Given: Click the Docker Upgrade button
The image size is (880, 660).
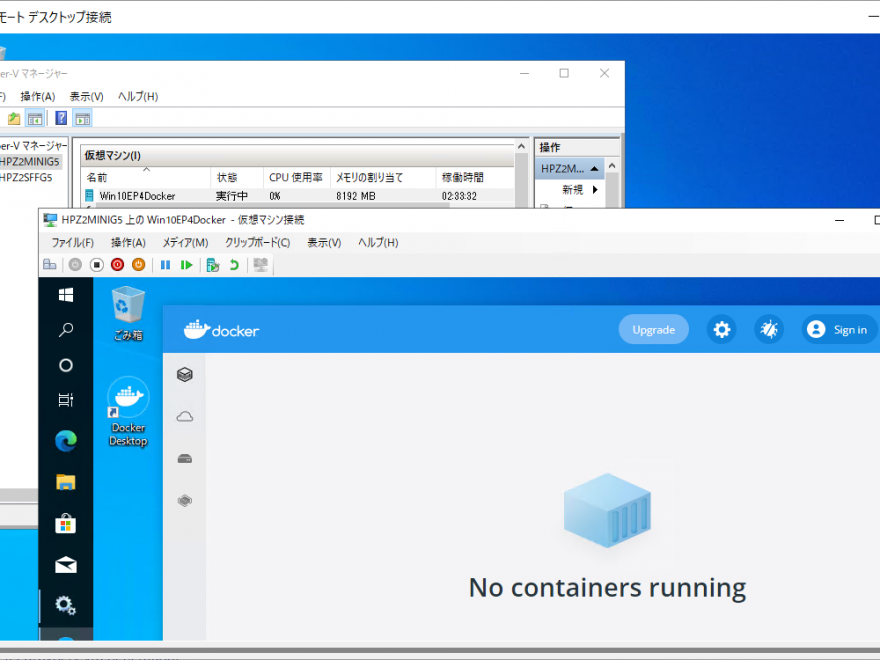Looking at the screenshot, I should click(653, 329).
